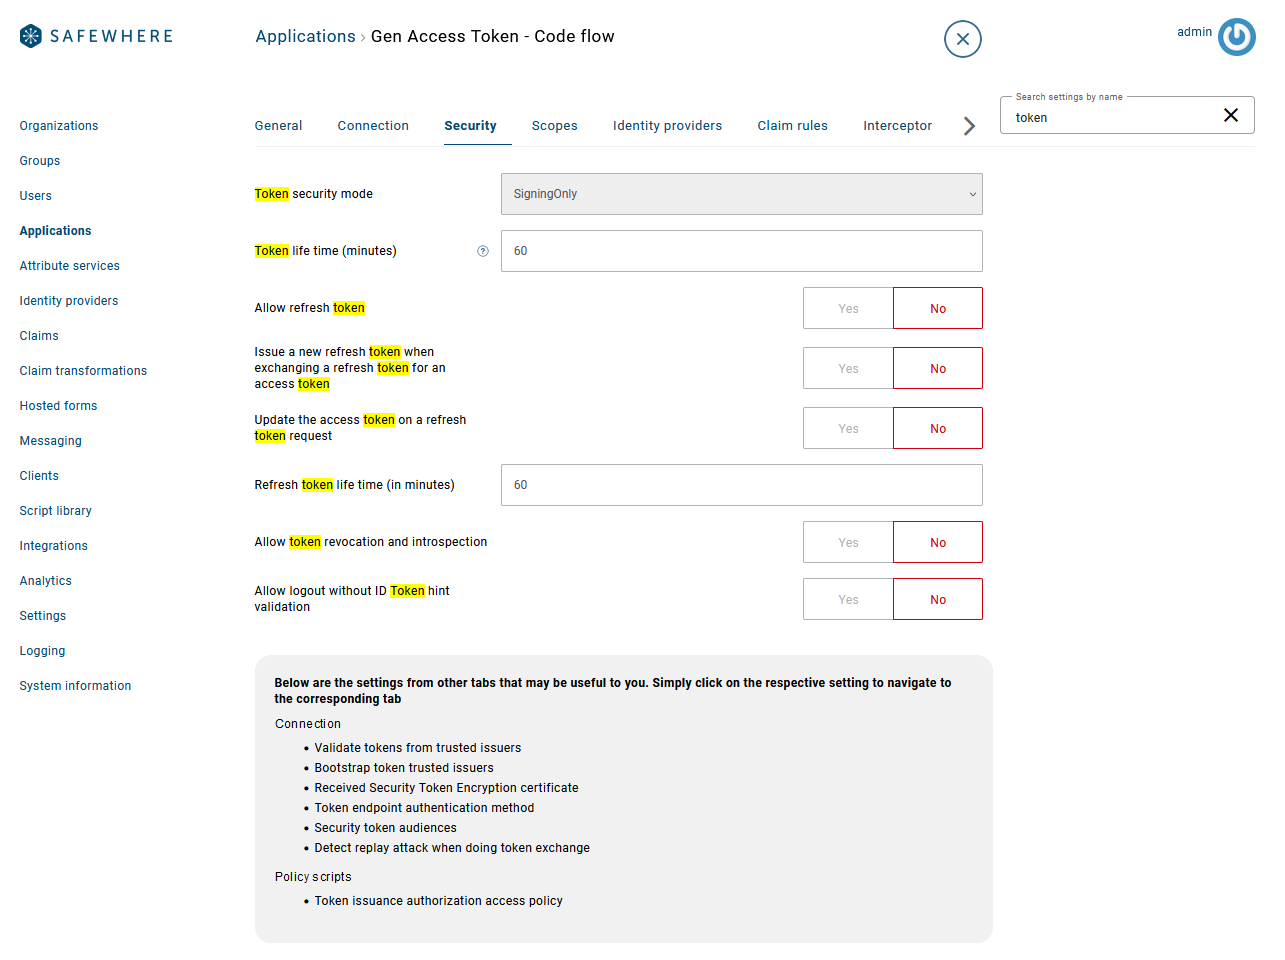This screenshot has height=960, width=1285.
Task: Pick No for logout without ID Token hint
Action: pyautogui.click(x=938, y=599)
